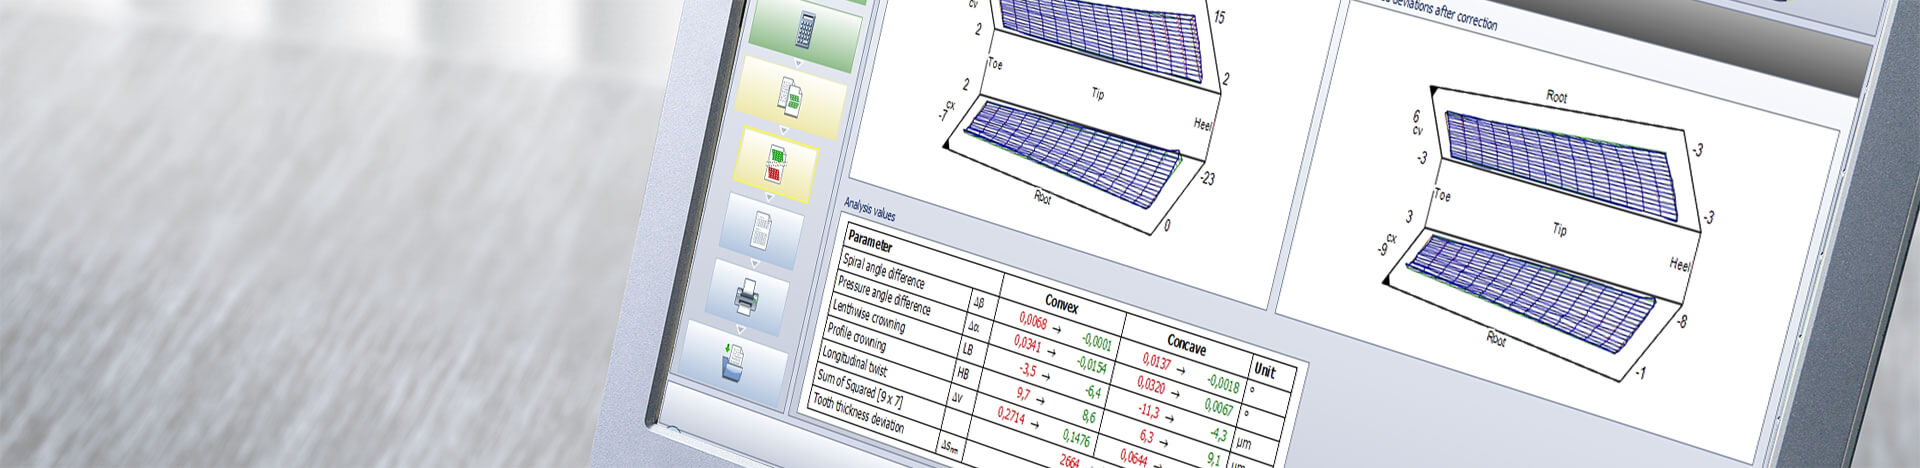Click the red concave value 6,3
The image size is (1920, 468).
(1146, 436)
